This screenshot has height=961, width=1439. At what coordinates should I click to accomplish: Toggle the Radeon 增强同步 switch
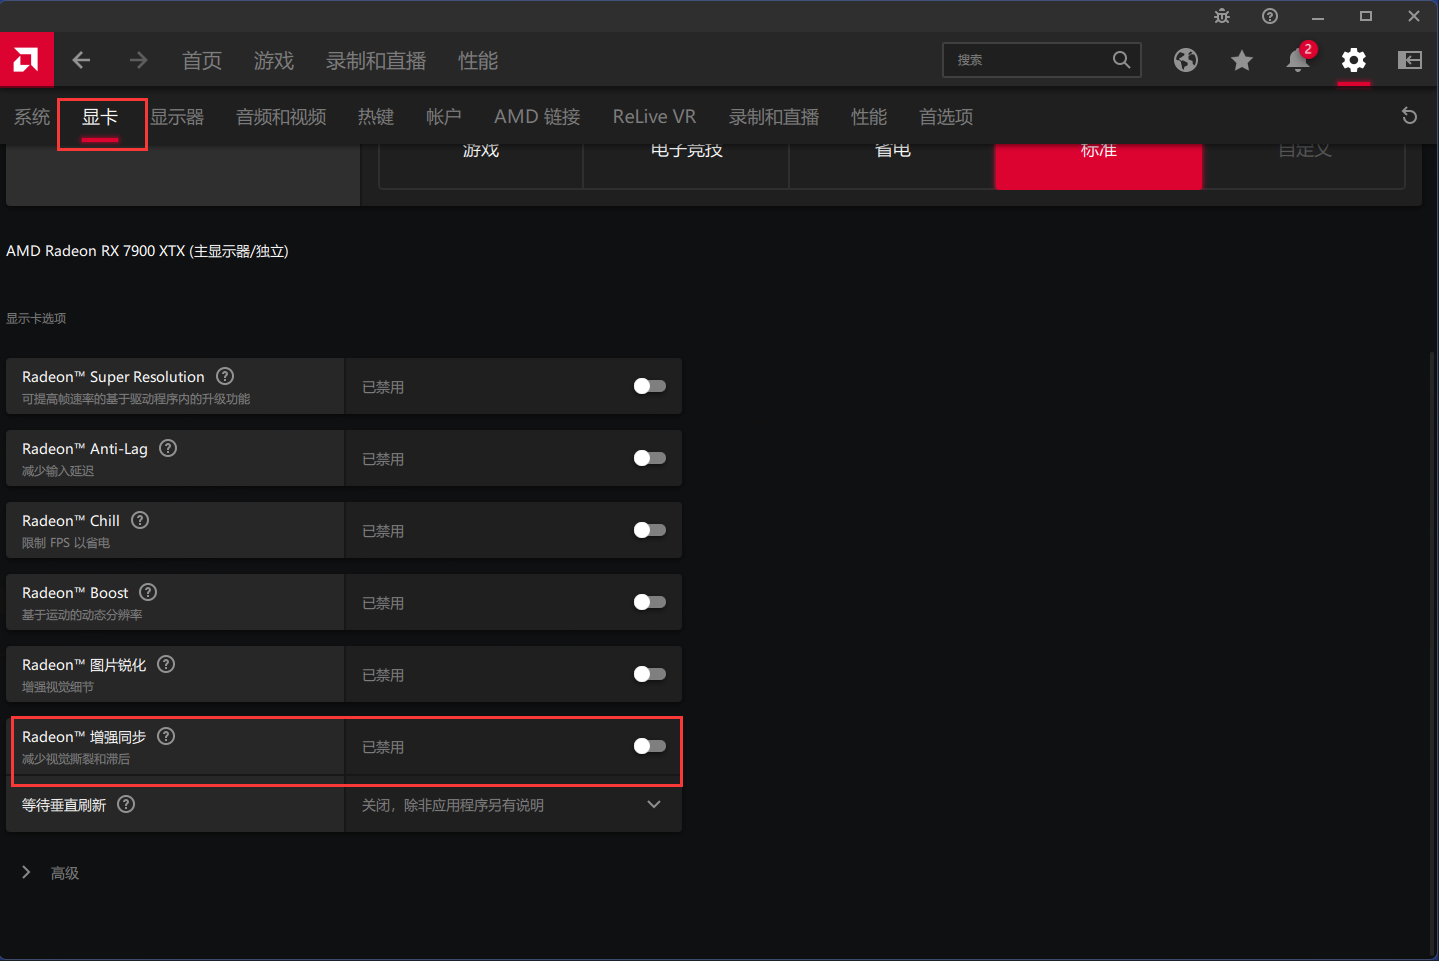pos(650,746)
